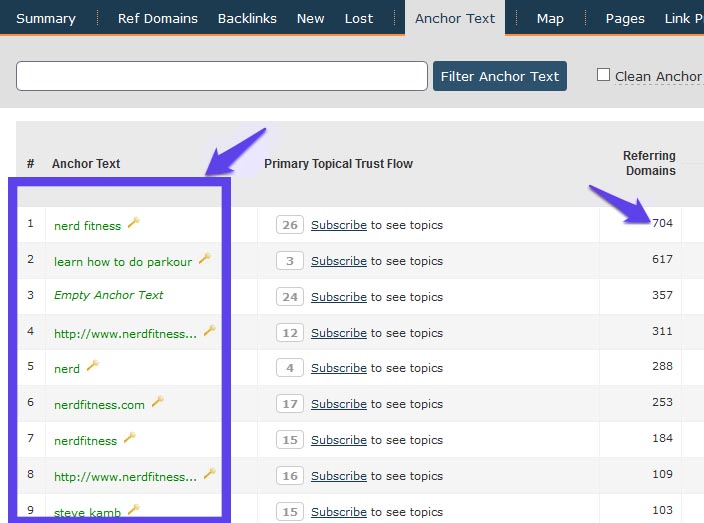The width and height of the screenshot is (704, 523).
Task: Click Subscribe link in row with 288 domains
Action: pyautogui.click(x=339, y=368)
